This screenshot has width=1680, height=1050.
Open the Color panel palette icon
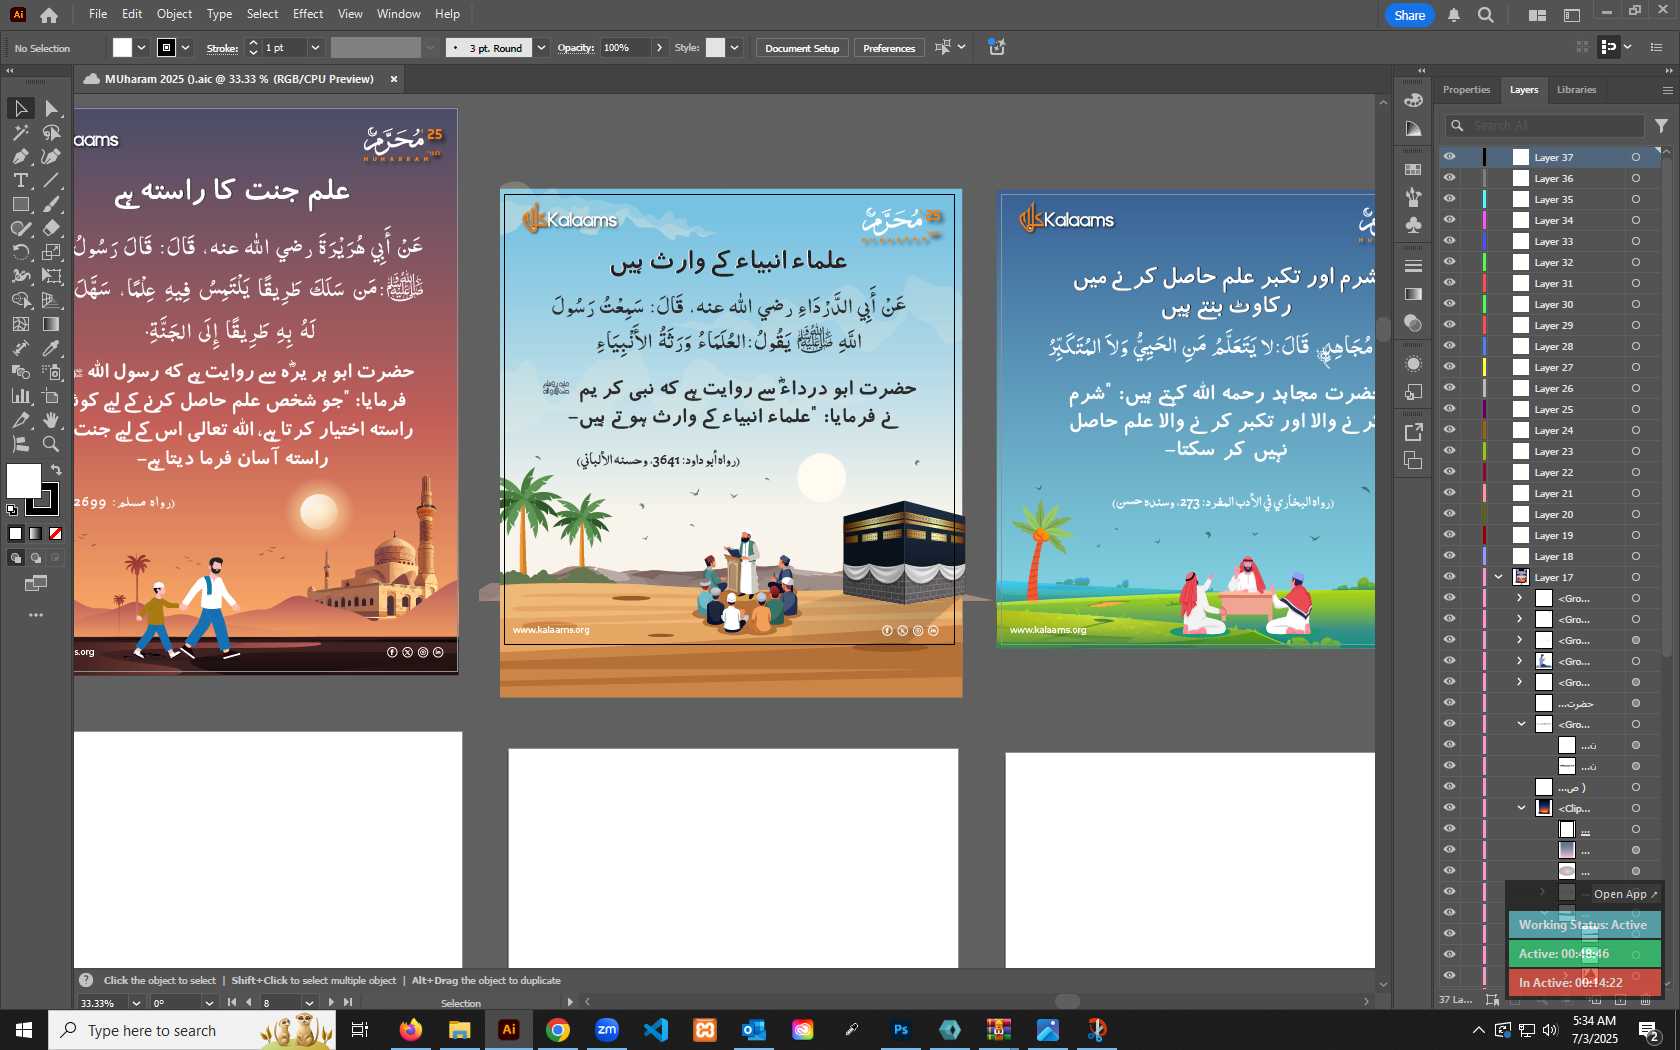pos(1413,100)
